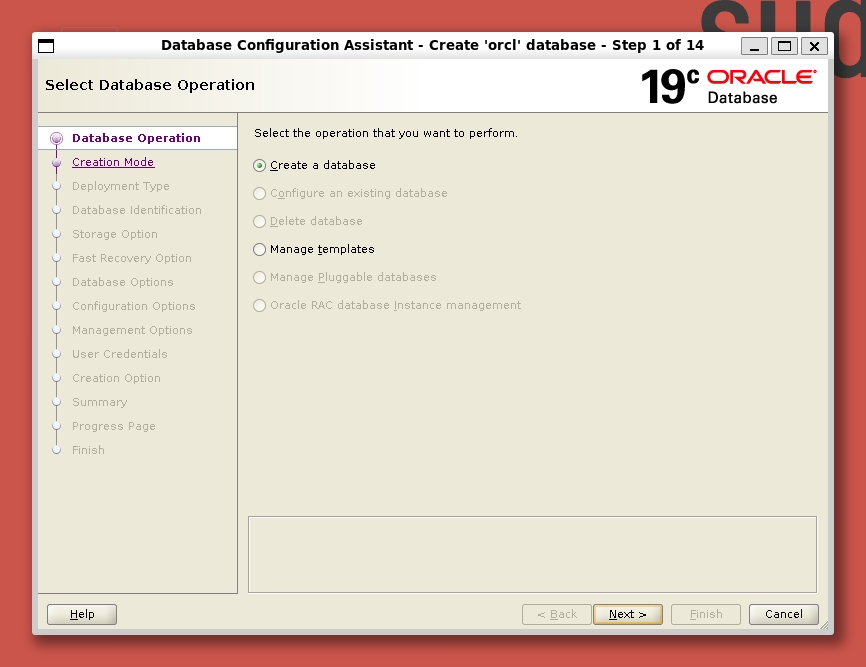This screenshot has width=866, height=667.
Task: Open Help for this wizard
Action: click(82, 614)
